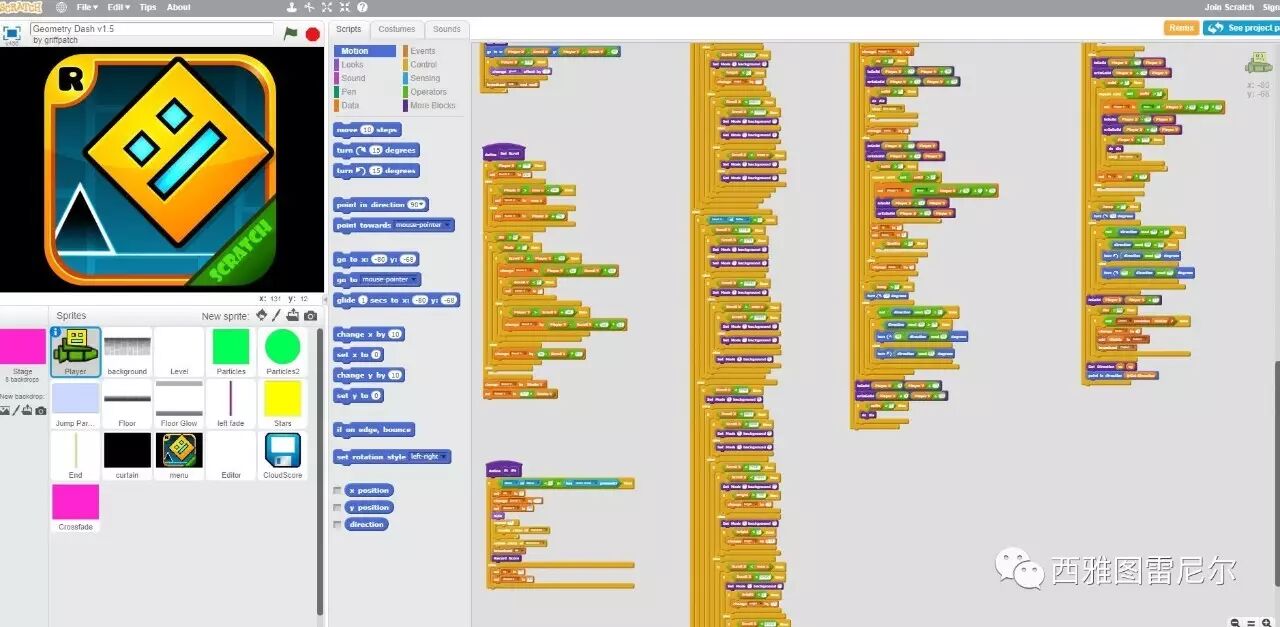Toggle the direction stage monitor checkbox
This screenshot has width=1280, height=627.
[338, 525]
